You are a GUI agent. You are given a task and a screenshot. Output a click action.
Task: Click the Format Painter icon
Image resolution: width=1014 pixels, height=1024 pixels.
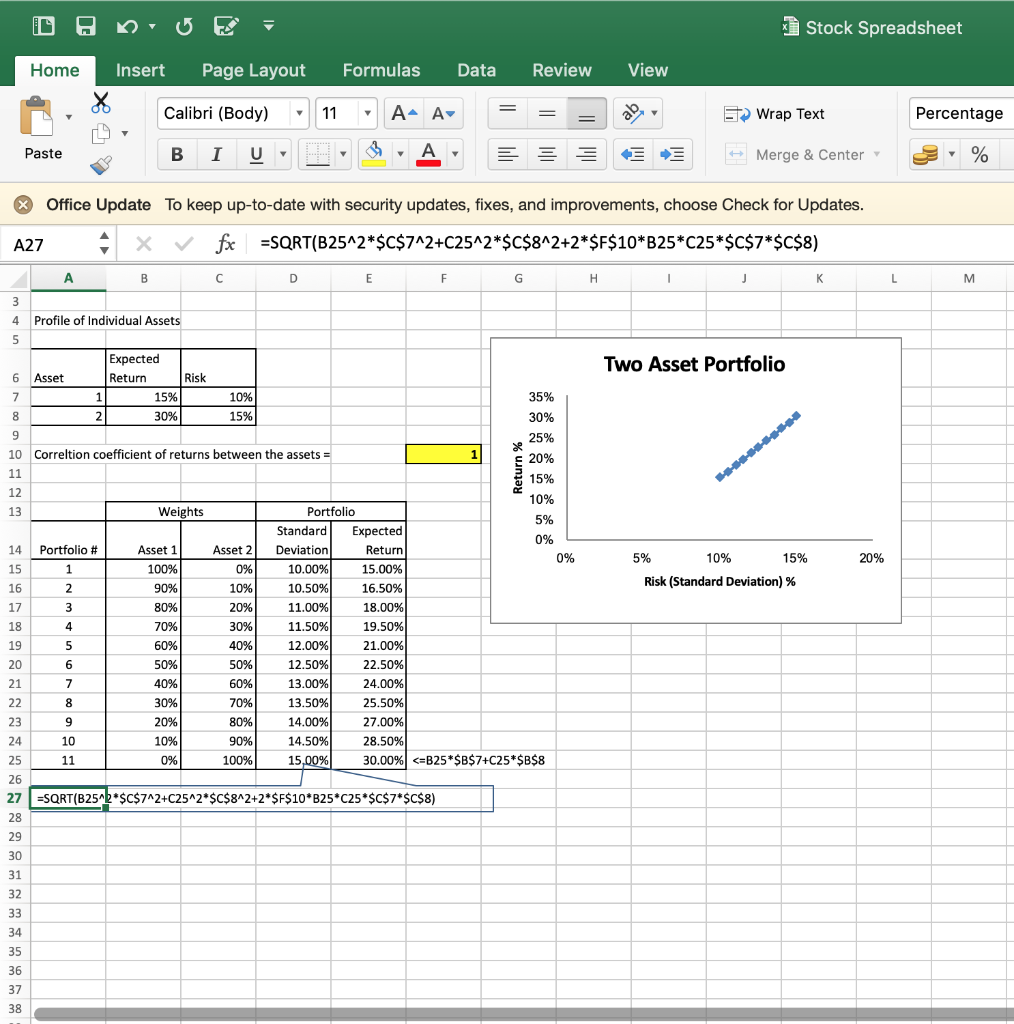99,166
